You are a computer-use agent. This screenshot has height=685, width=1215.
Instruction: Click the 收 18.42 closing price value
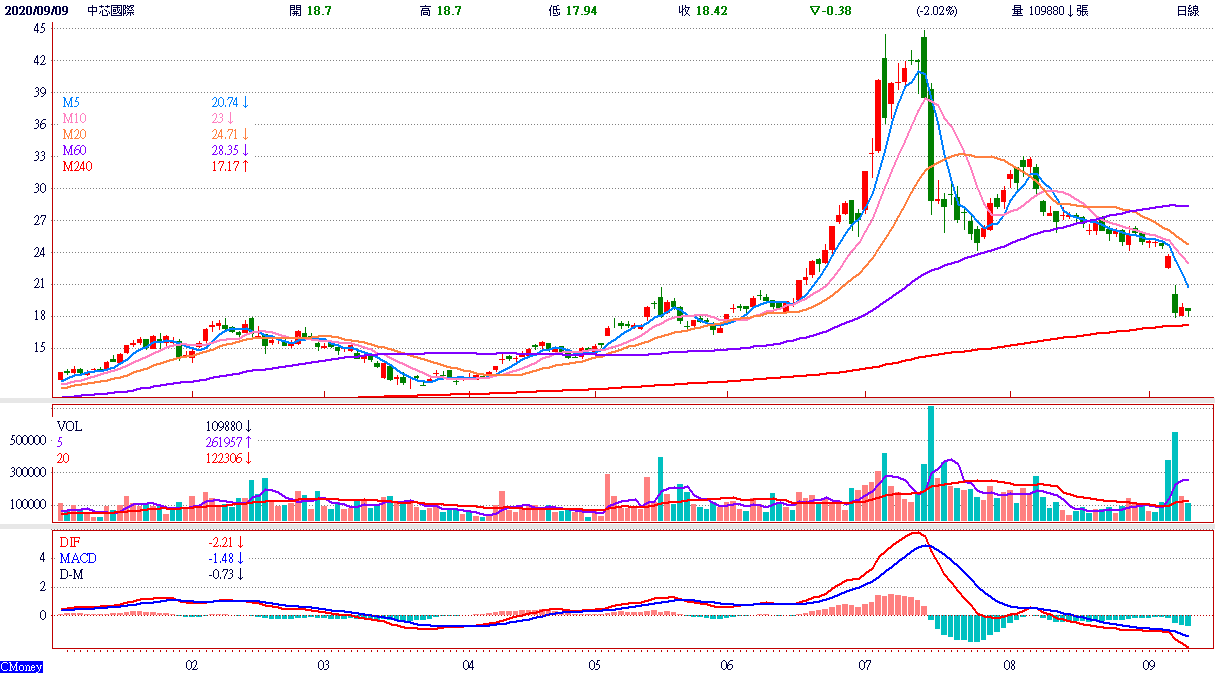697,10
